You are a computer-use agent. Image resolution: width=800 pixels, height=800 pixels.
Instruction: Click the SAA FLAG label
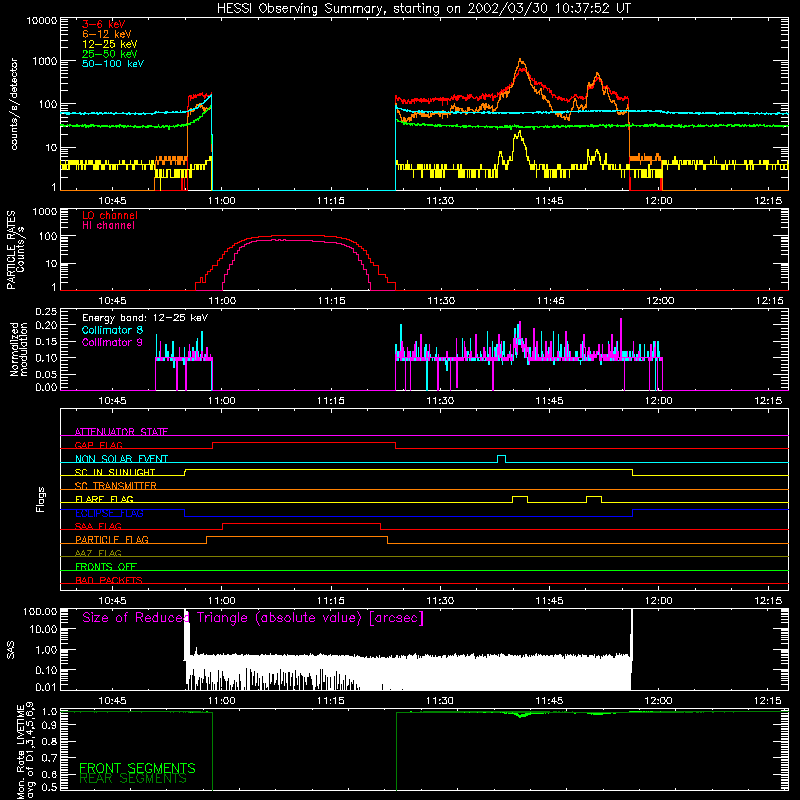point(98,526)
